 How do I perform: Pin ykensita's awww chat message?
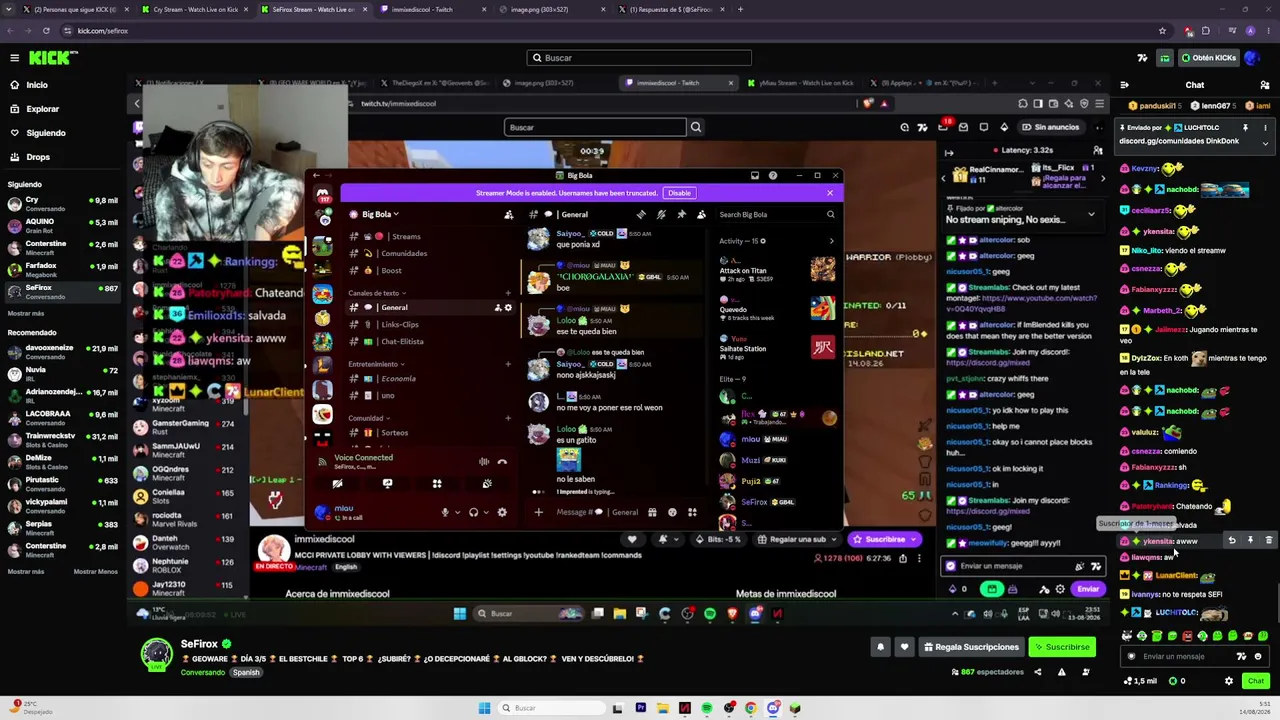tap(1250, 541)
